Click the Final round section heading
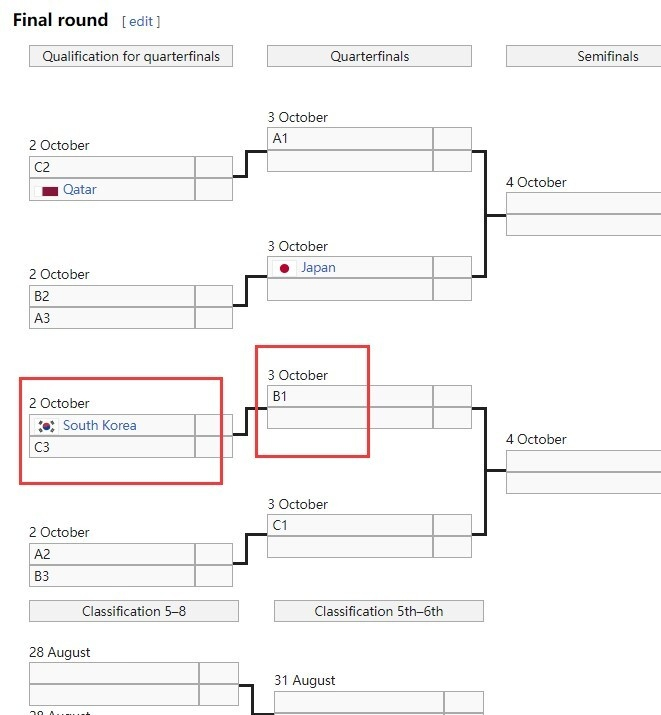This screenshot has width=661, height=715. (60, 20)
